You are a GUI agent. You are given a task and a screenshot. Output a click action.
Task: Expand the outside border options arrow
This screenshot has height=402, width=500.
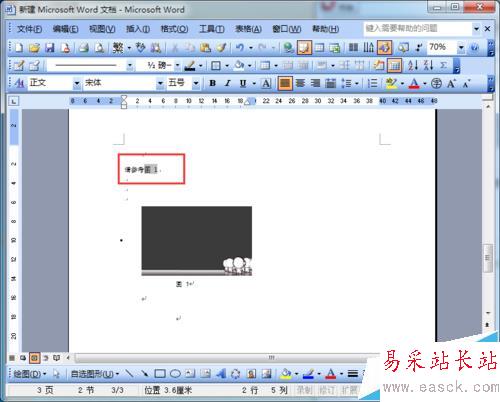pyautogui.click(x=227, y=66)
